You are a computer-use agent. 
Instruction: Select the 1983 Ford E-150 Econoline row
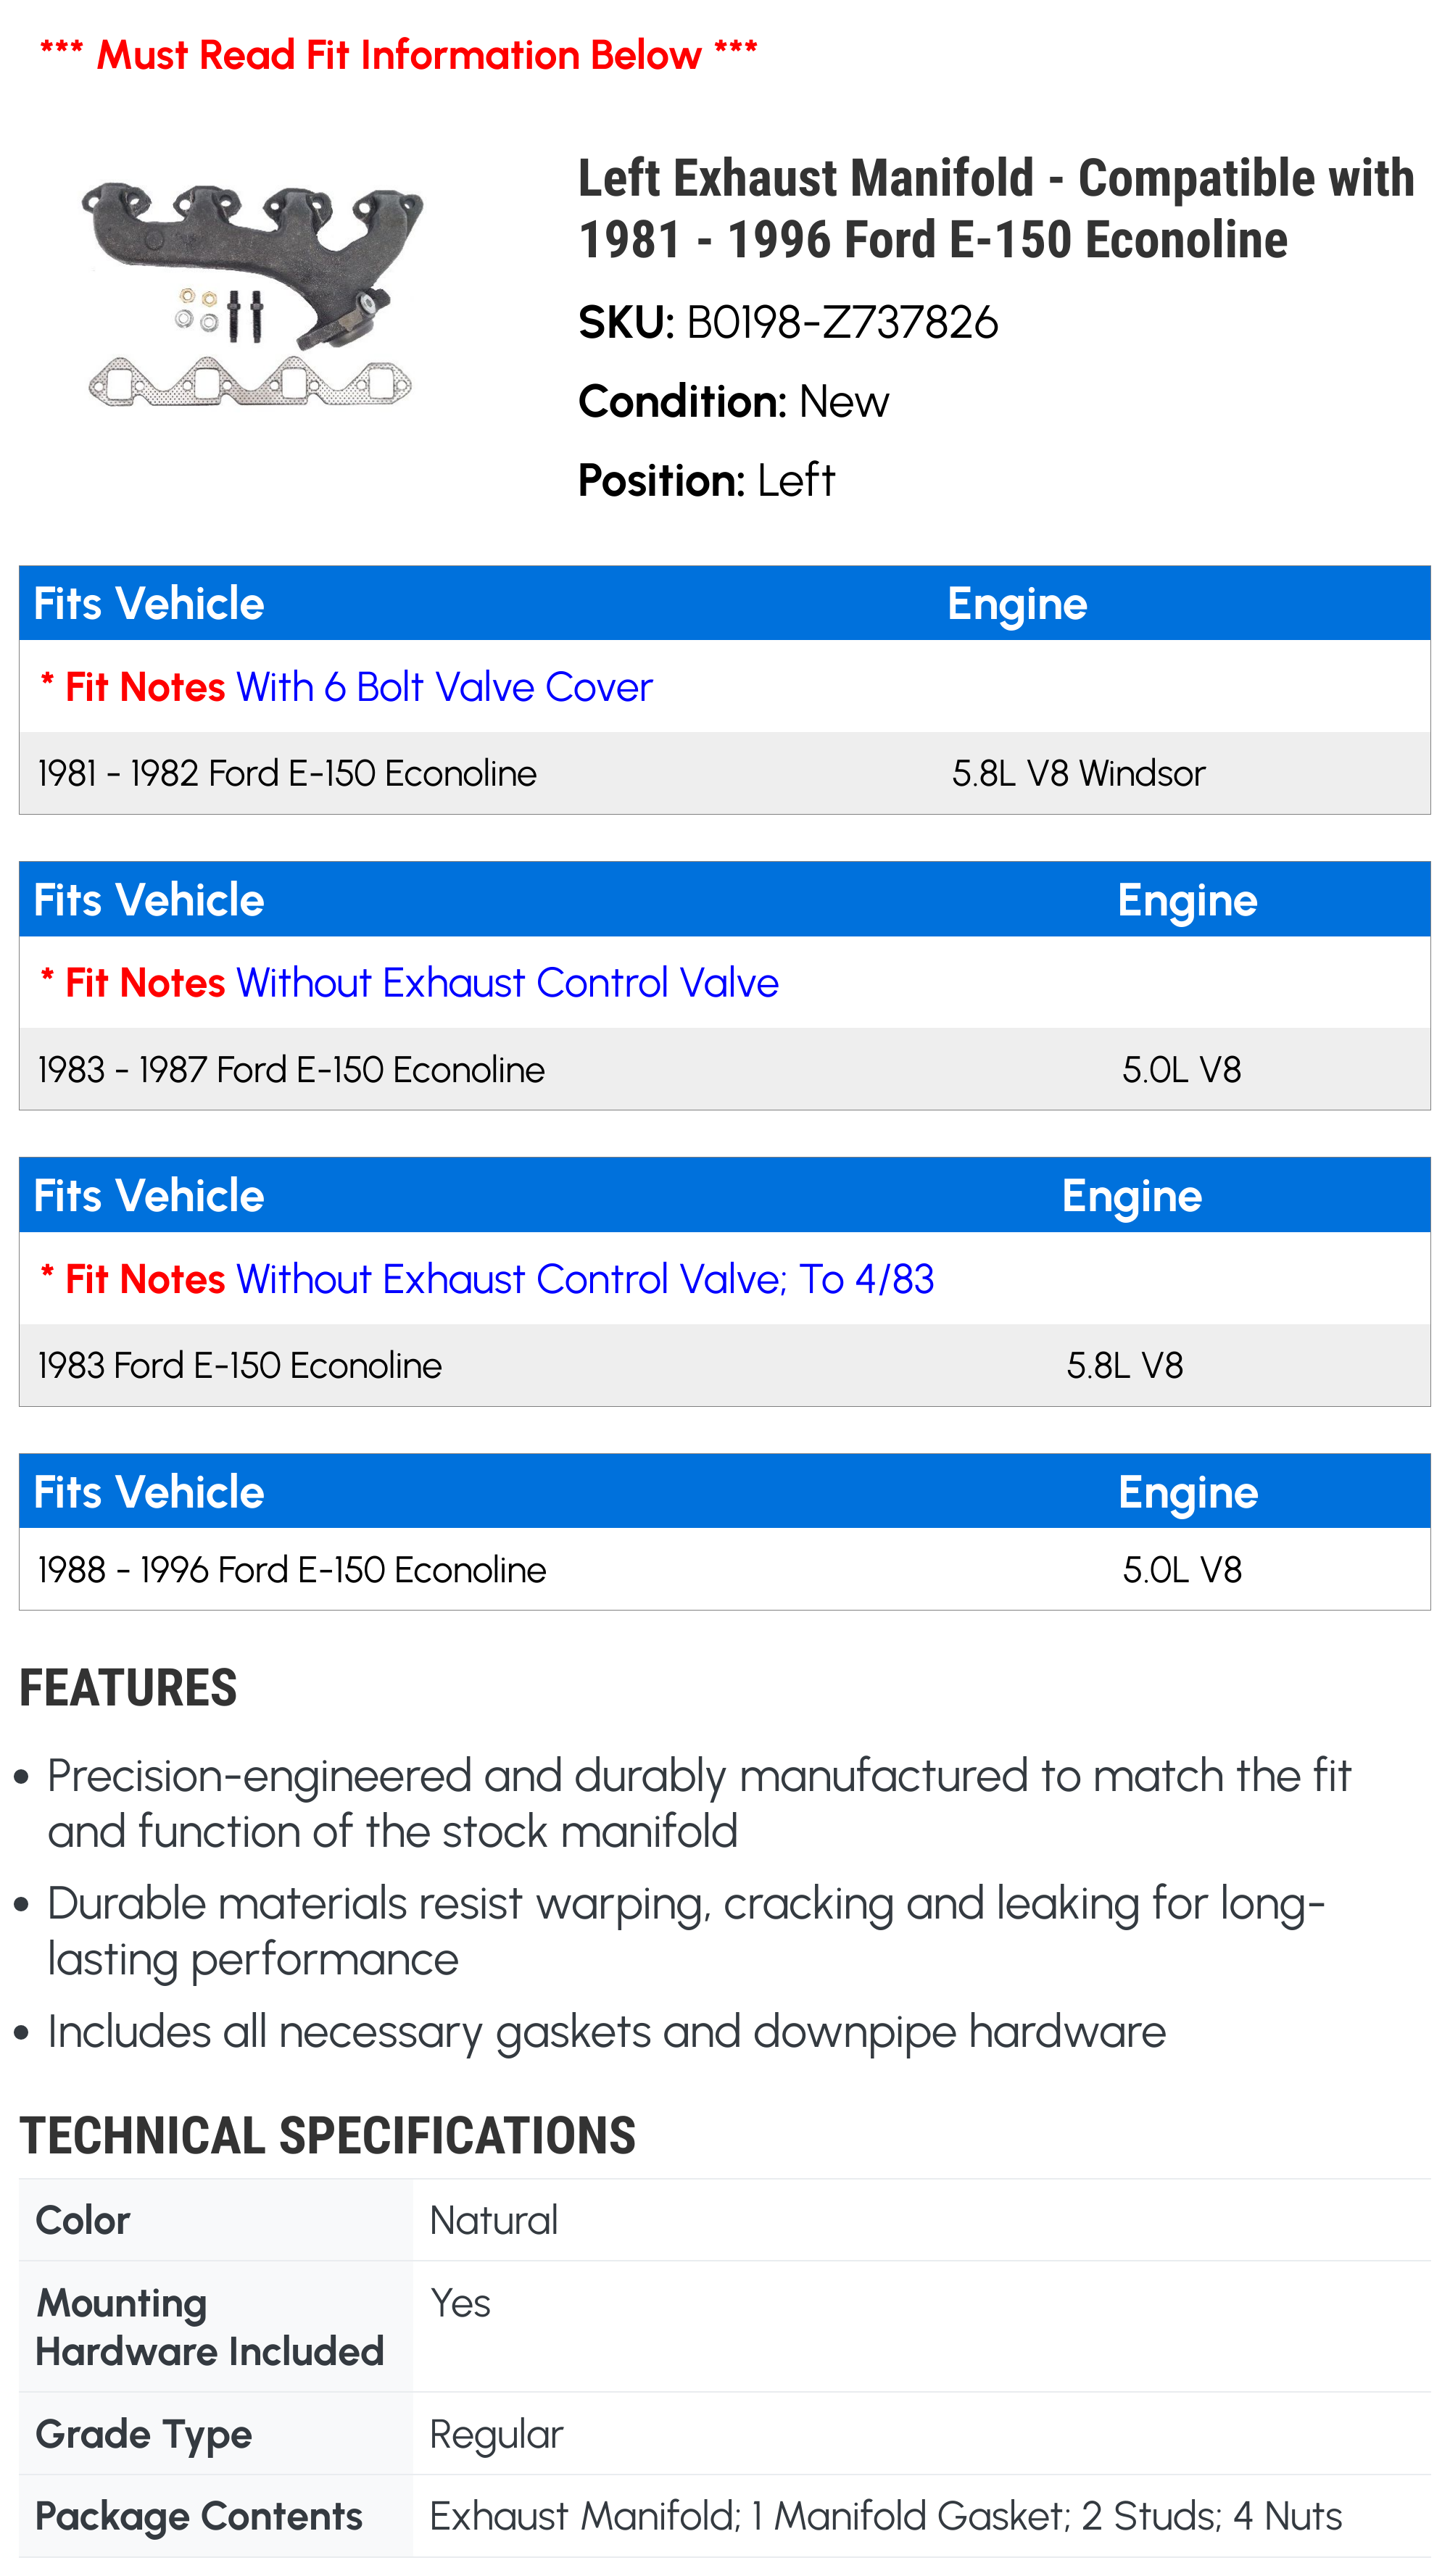[240, 1366]
